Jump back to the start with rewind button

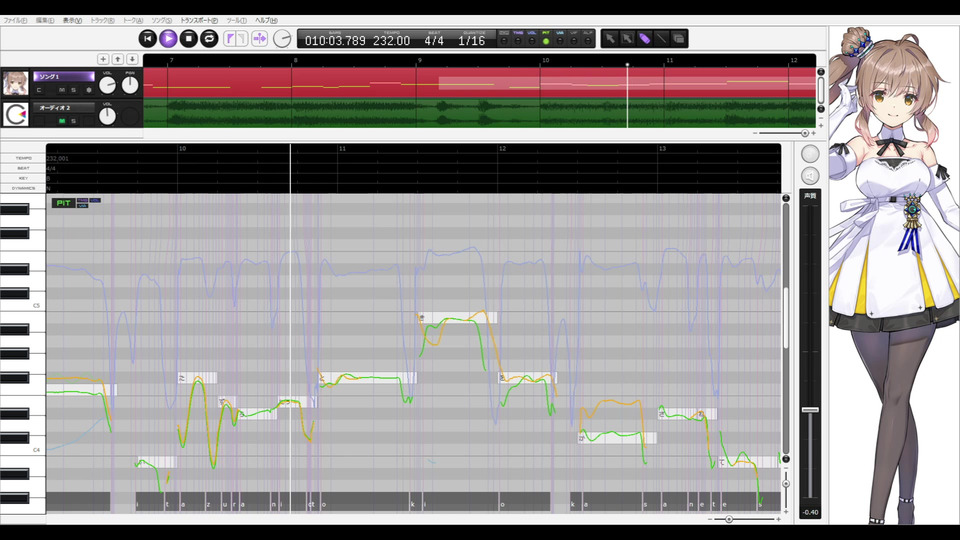[x=148, y=39]
